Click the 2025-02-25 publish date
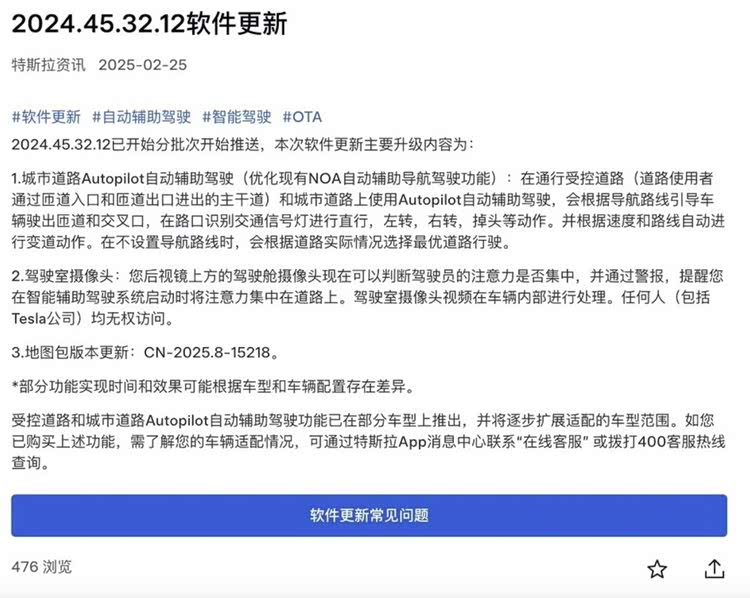Image resolution: width=750 pixels, height=598 pixels. pos(143,65)
